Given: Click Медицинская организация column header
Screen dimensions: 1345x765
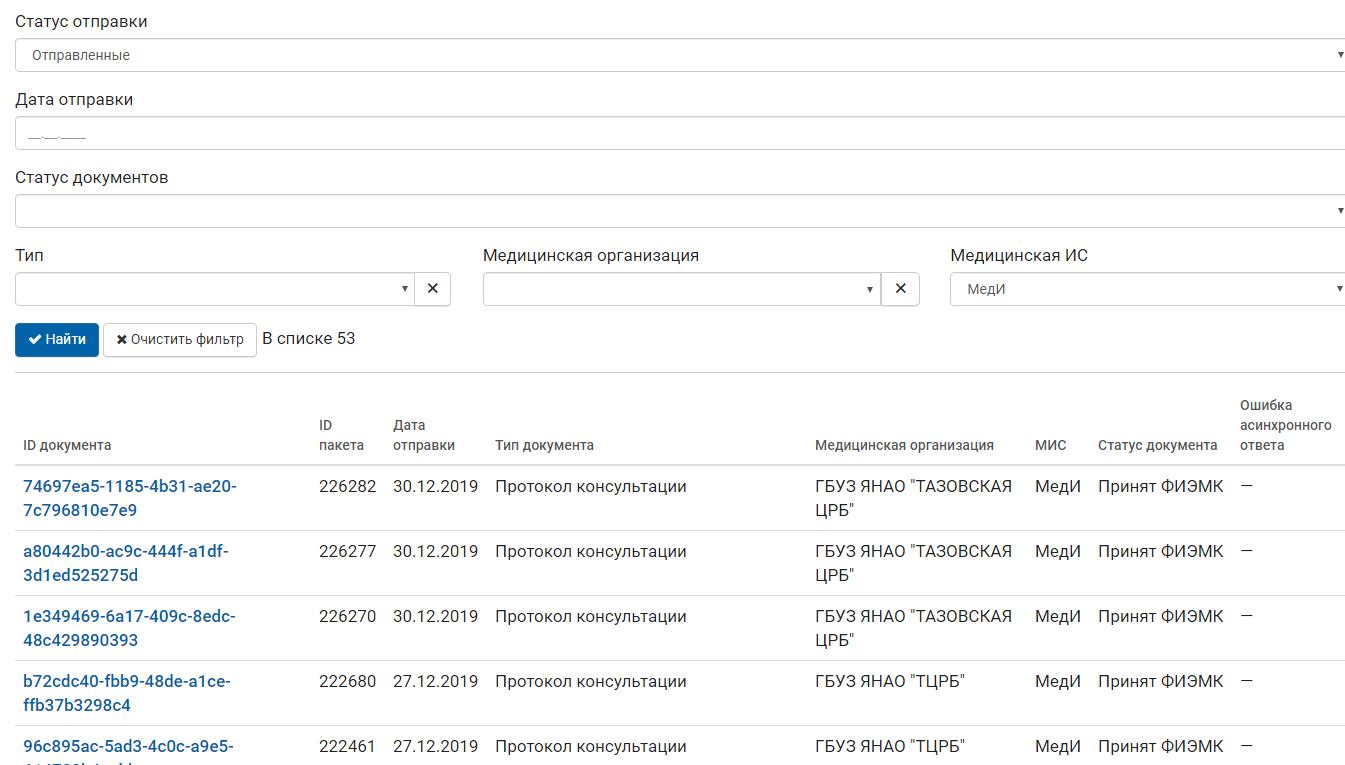Looking at the screenshot, I should (x=904, y=445).
